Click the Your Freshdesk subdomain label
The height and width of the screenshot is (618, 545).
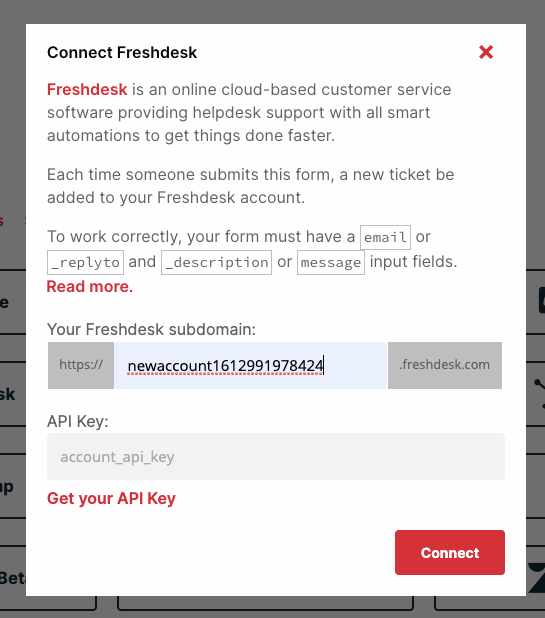coord(151,329)
